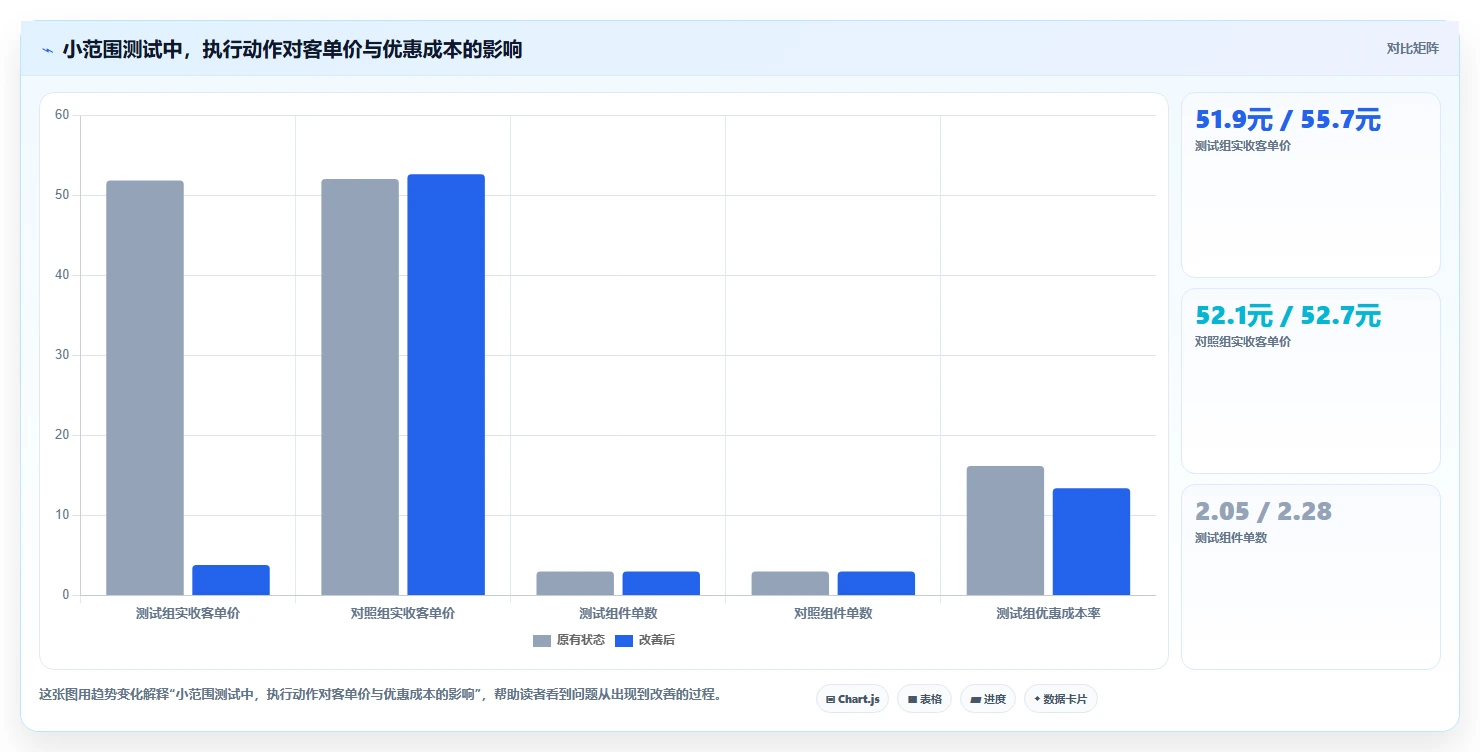The image size is (1480, 752).
Task: Click the x-axis label 测试组实收客单价
Action: tap(188, 613)
